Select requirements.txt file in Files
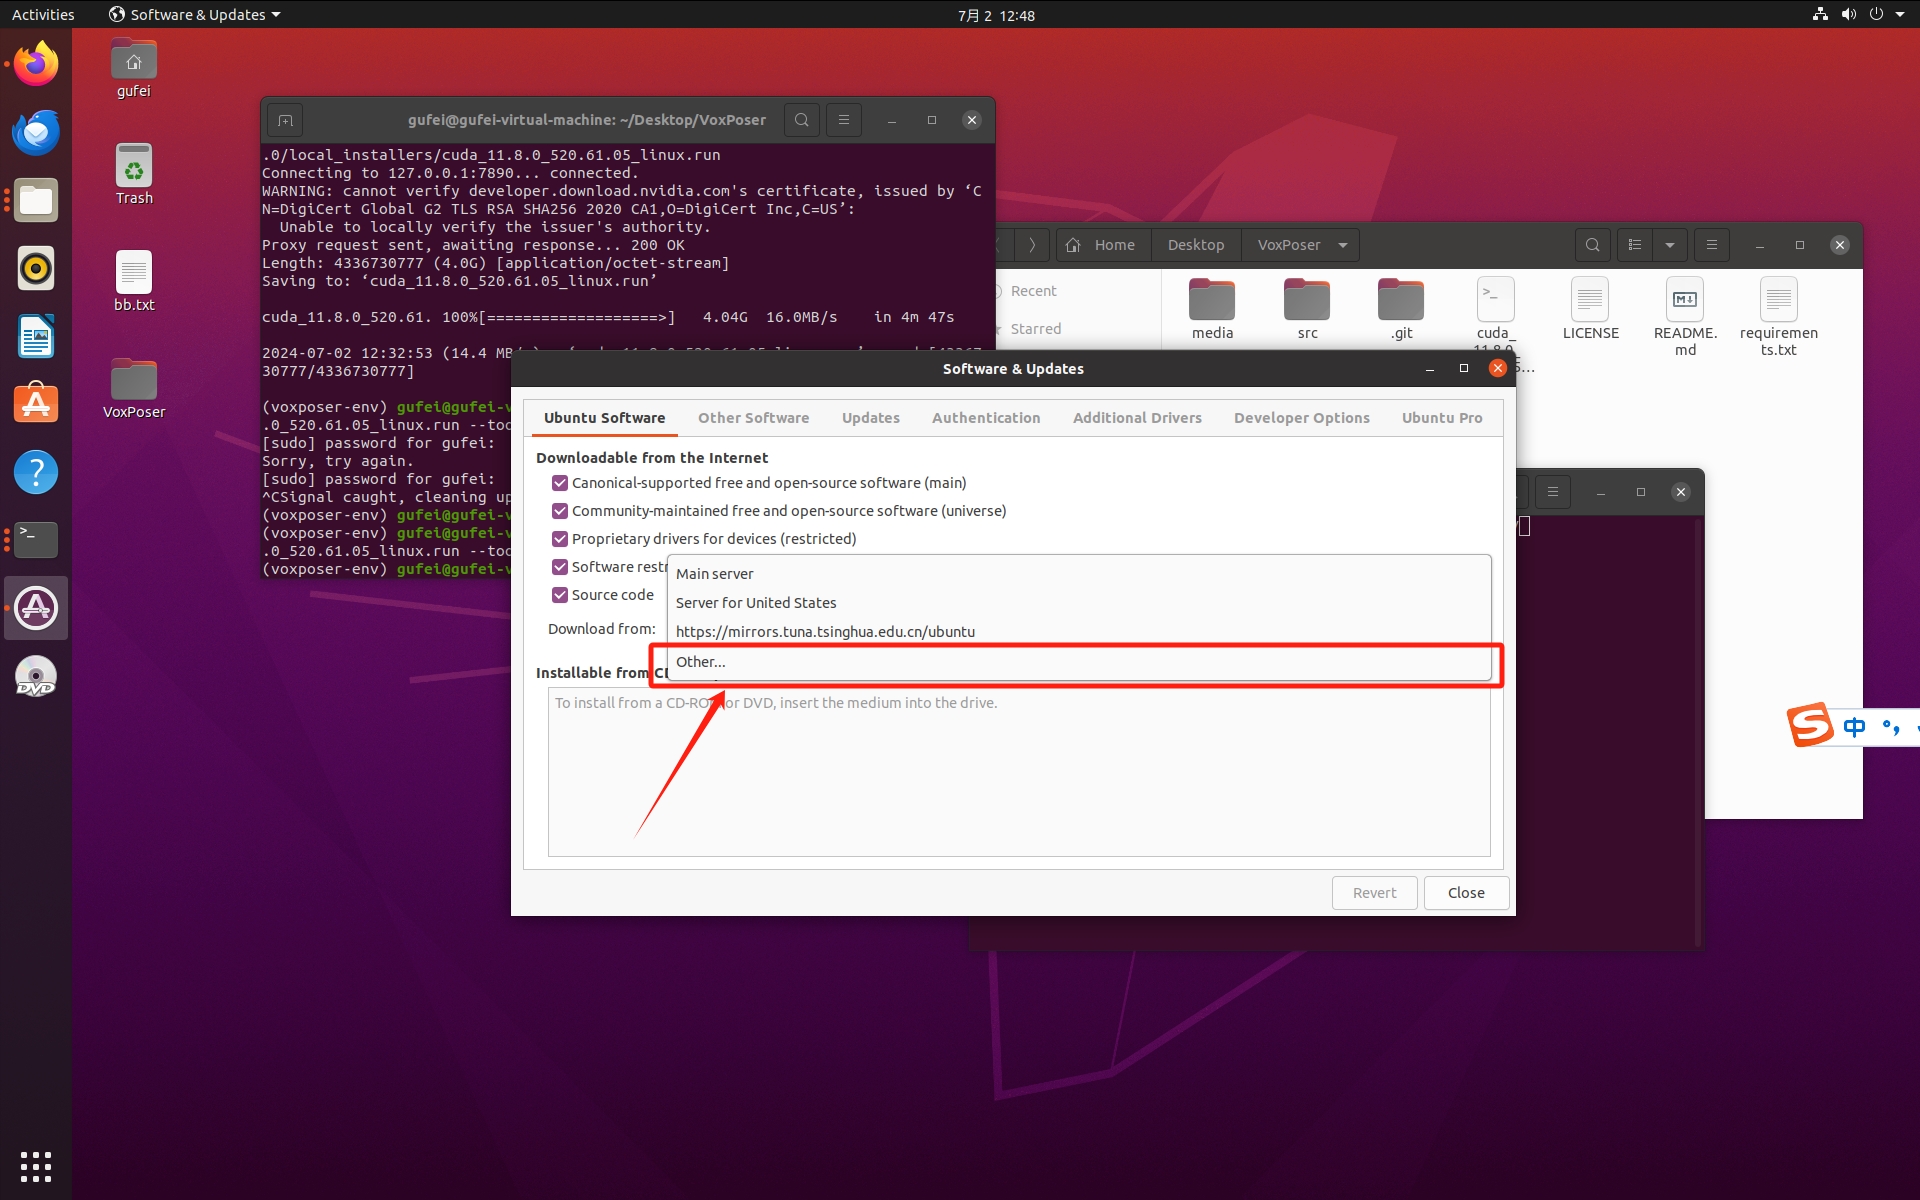 [x=1779, y=316]
